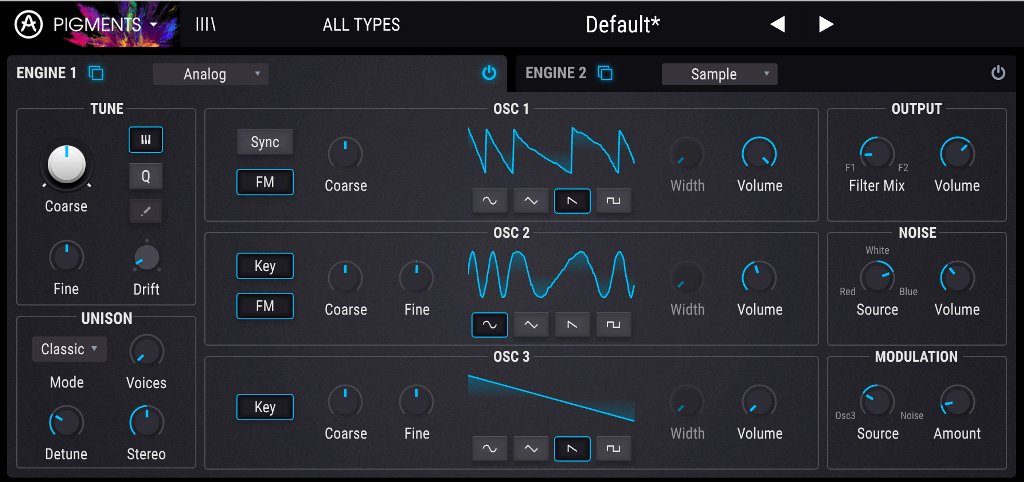Go to next preset with right arrow

826,25
